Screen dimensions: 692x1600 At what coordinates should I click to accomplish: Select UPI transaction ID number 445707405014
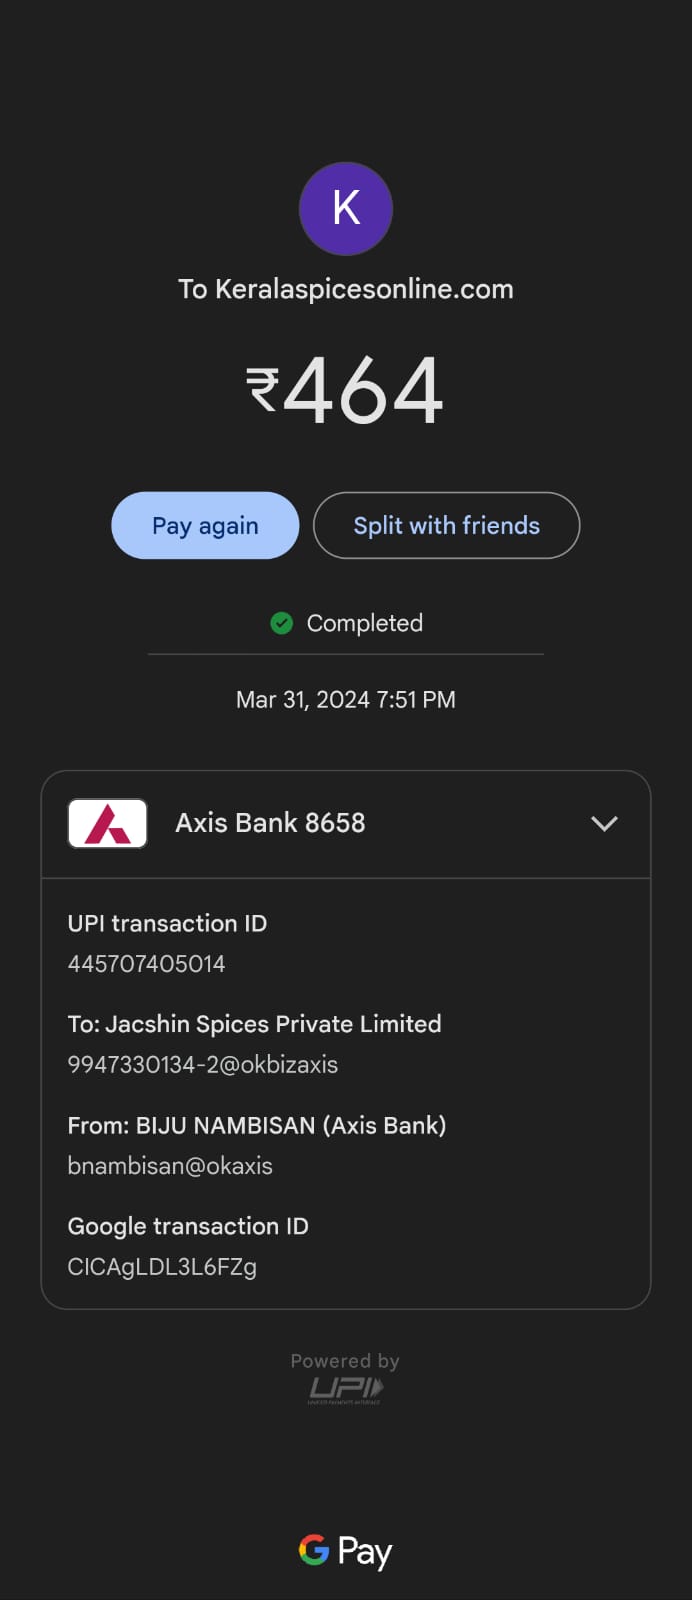point(146,964)
